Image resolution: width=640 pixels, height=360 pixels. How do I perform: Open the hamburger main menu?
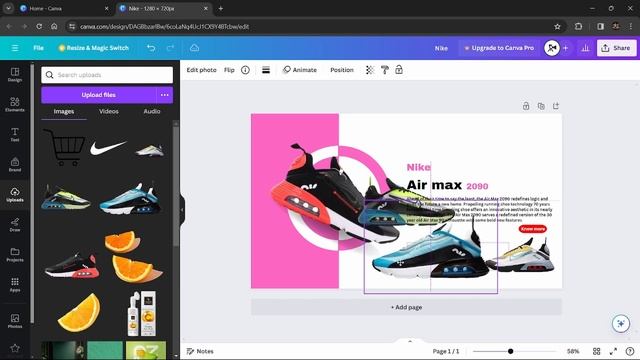(15, 48)
